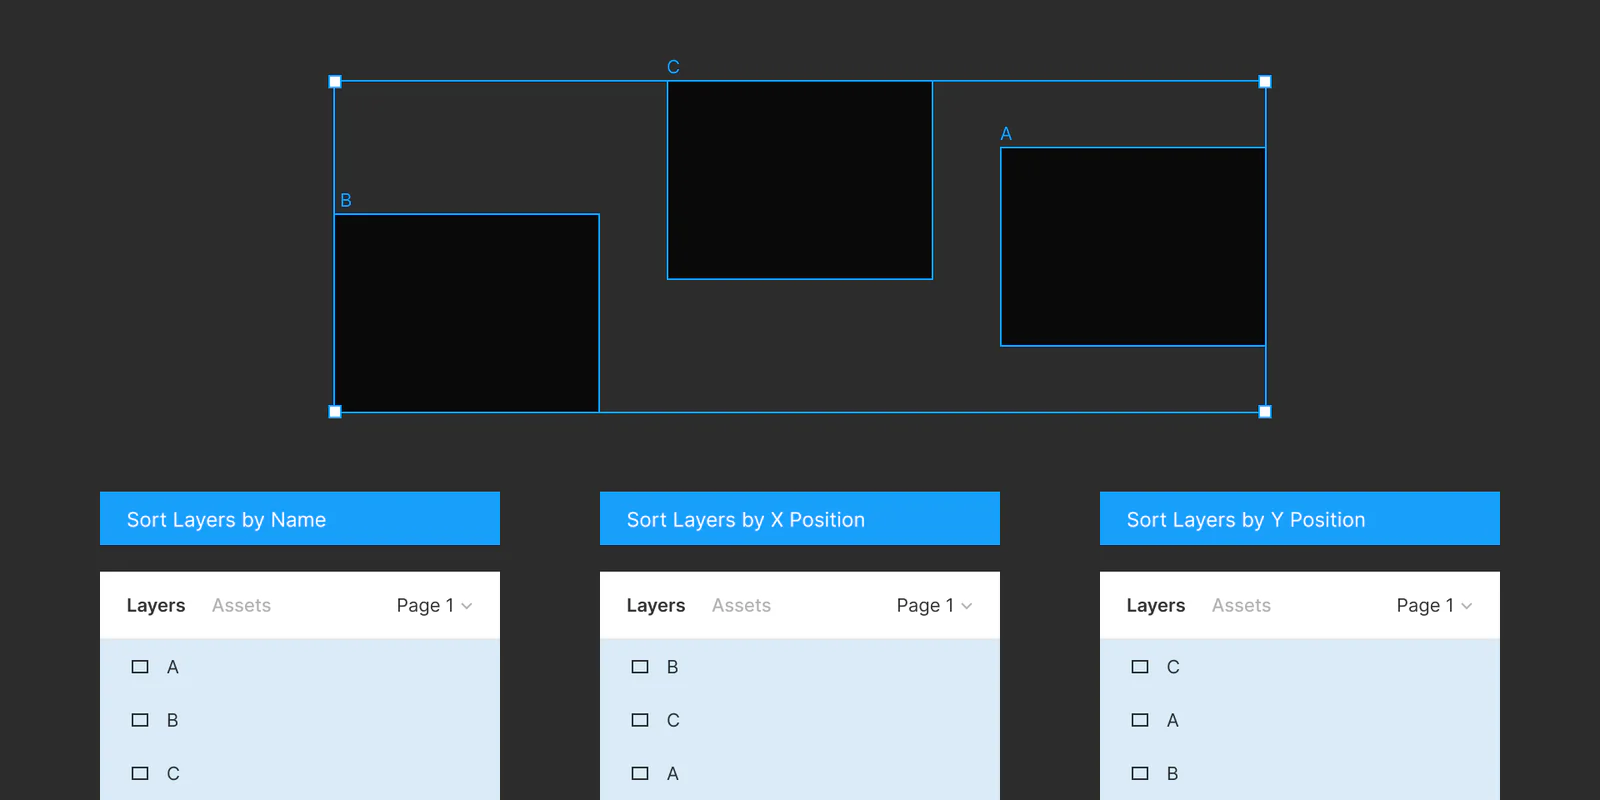Select layer A in Y Position list
The width and height of the screenshot is (1600, 800).
[x=1300, y=720]
